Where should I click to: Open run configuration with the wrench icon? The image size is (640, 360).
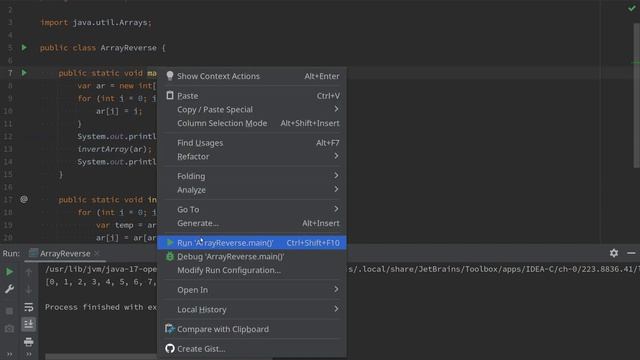(x=9, y=289)
